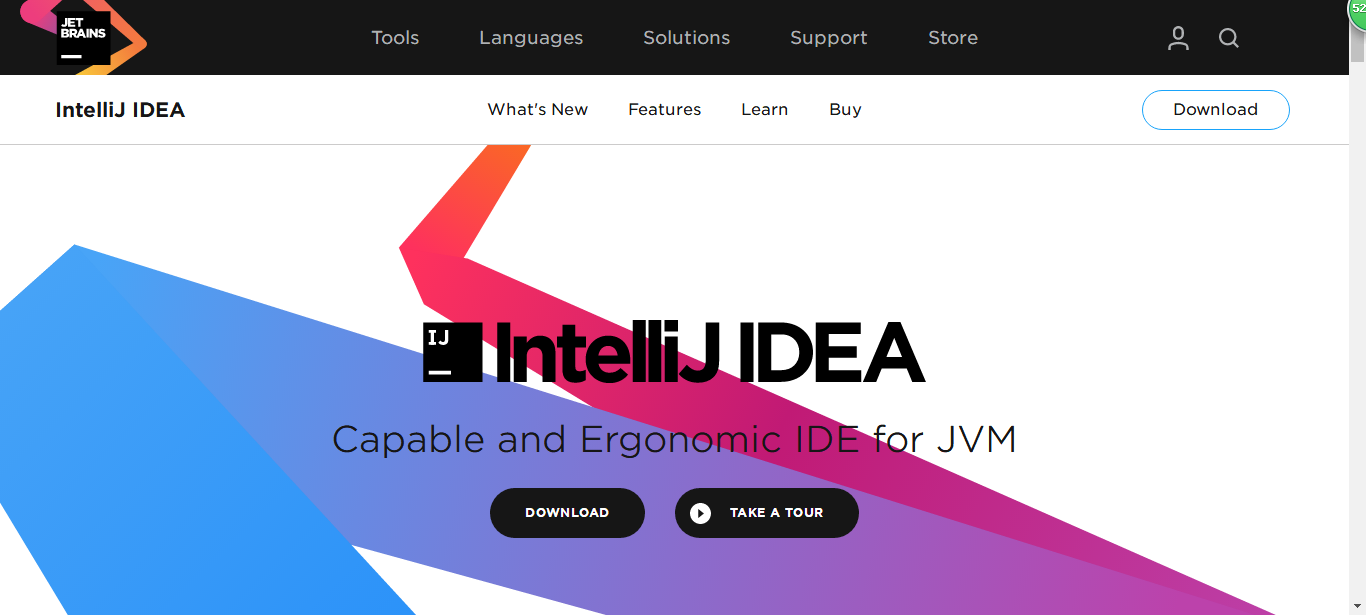The image size is (1366, 615).
Task: Go to the Buy page
Action: tap(845, 110)
